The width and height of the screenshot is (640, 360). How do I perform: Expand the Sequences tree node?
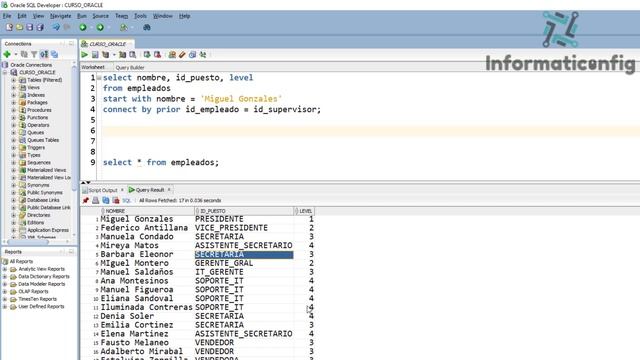[x=13, y=162]
